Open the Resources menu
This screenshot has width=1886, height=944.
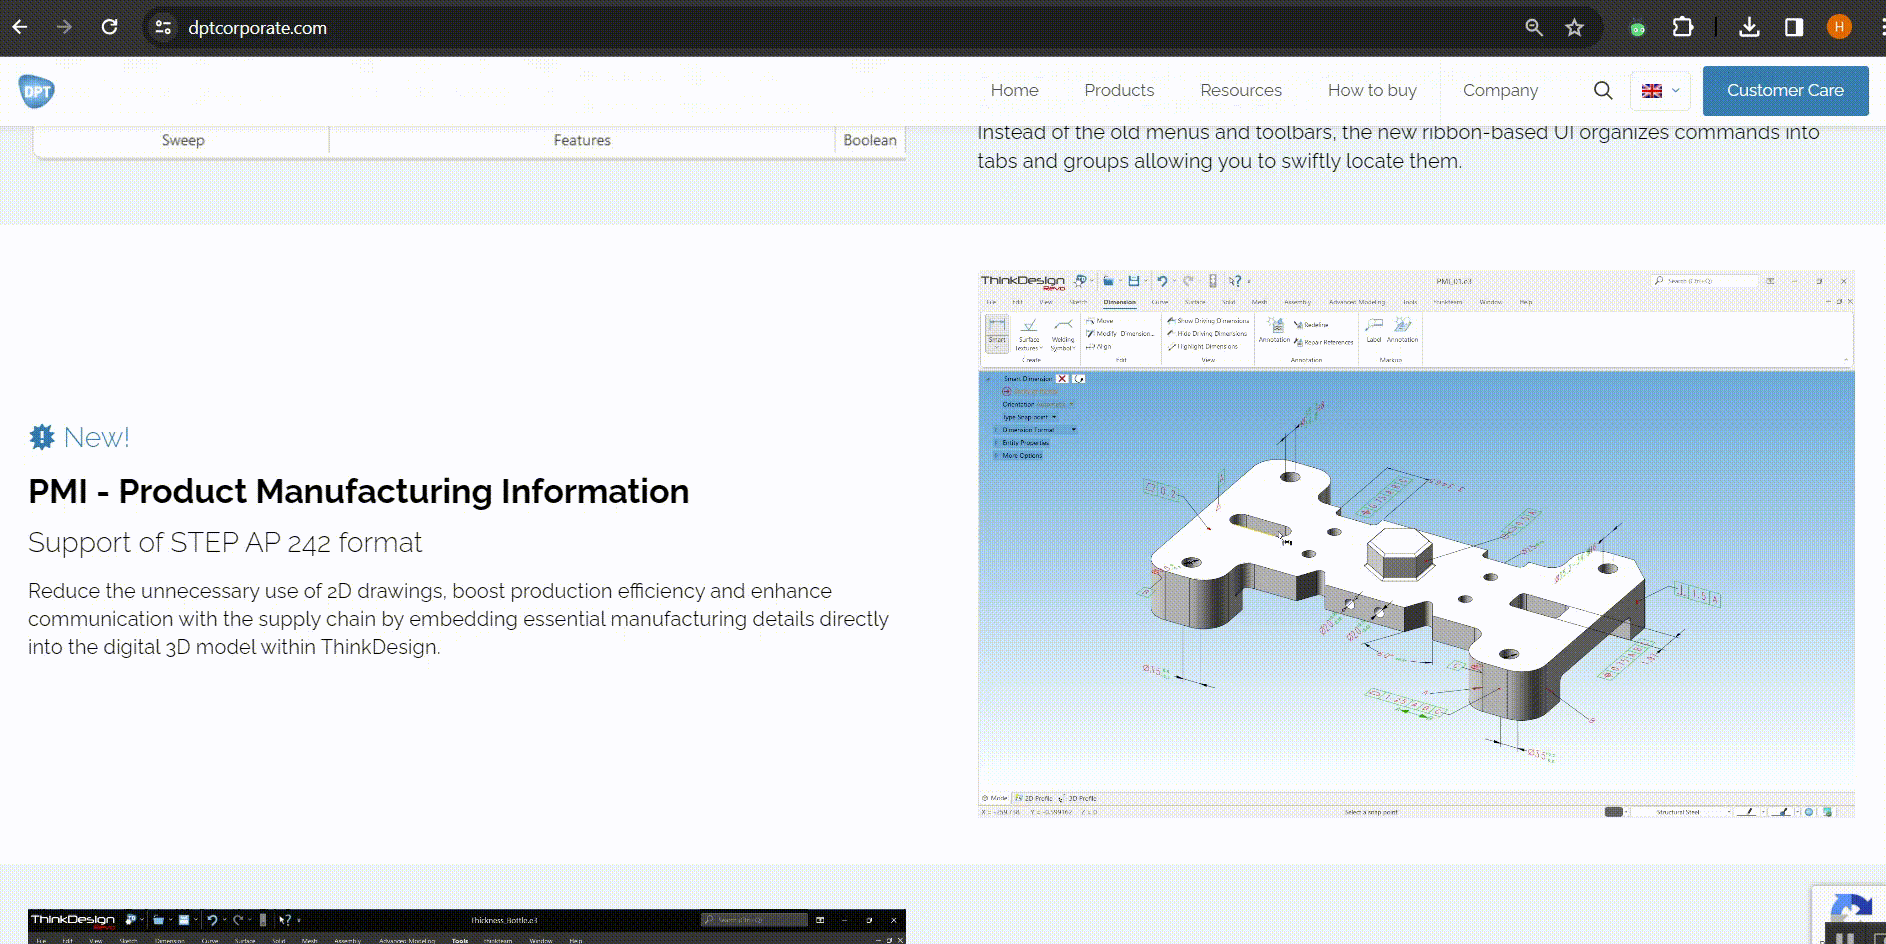1240,91
